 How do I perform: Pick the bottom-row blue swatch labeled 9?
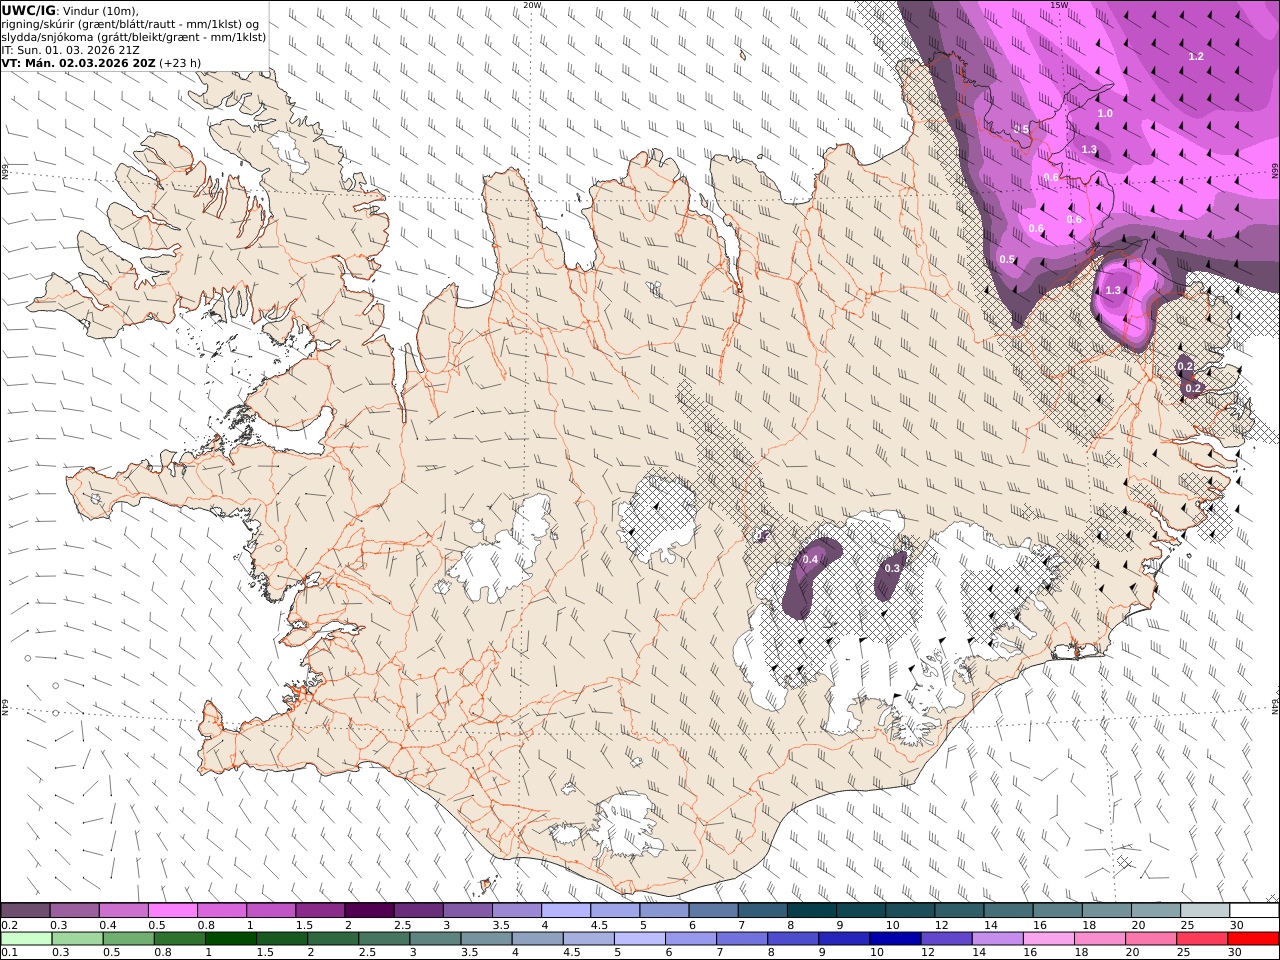click(x=843, y=939)
